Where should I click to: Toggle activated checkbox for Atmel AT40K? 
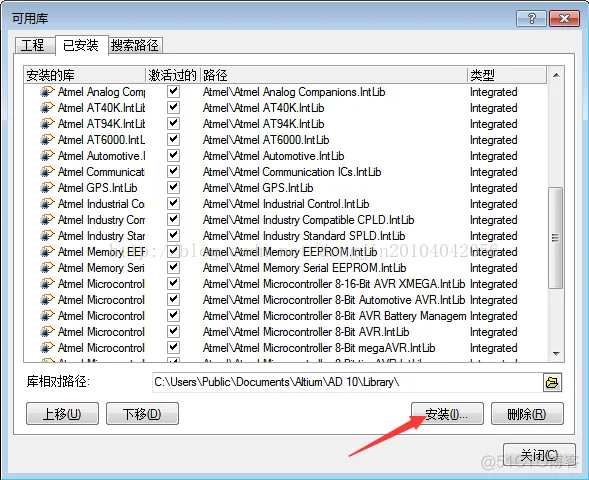(x=173, y=107)
